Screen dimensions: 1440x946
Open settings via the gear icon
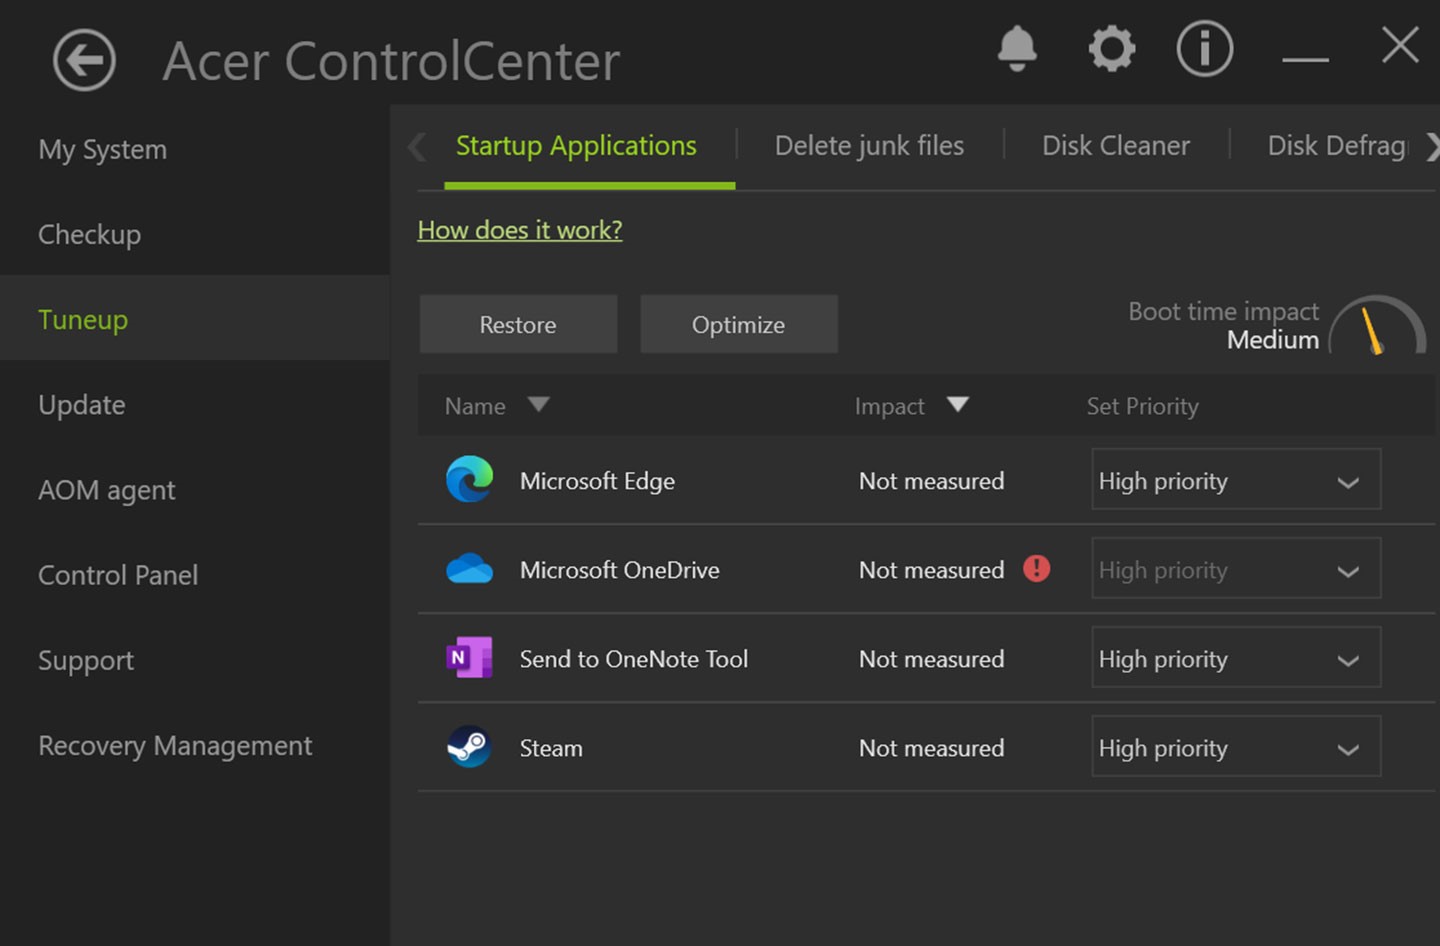pyautogui.click(x=1111, y=48)
